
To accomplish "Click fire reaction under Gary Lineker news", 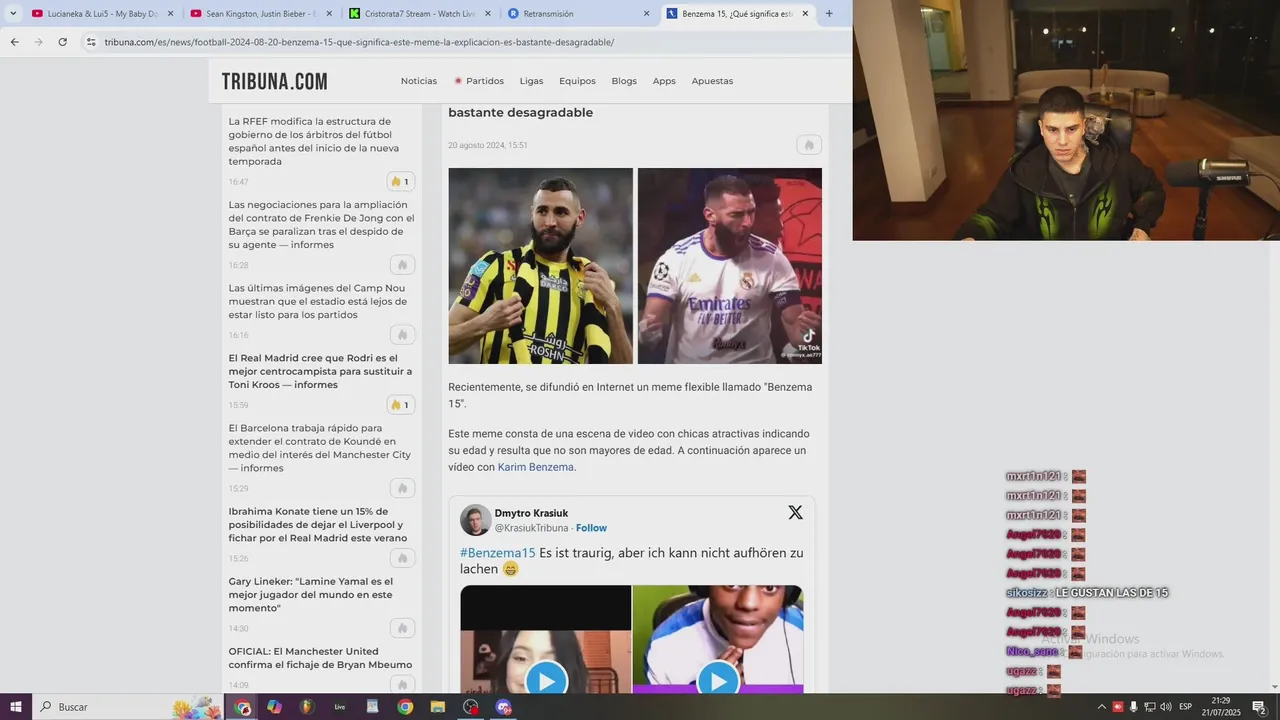I will pyautogui.click(x=402, y=628).
